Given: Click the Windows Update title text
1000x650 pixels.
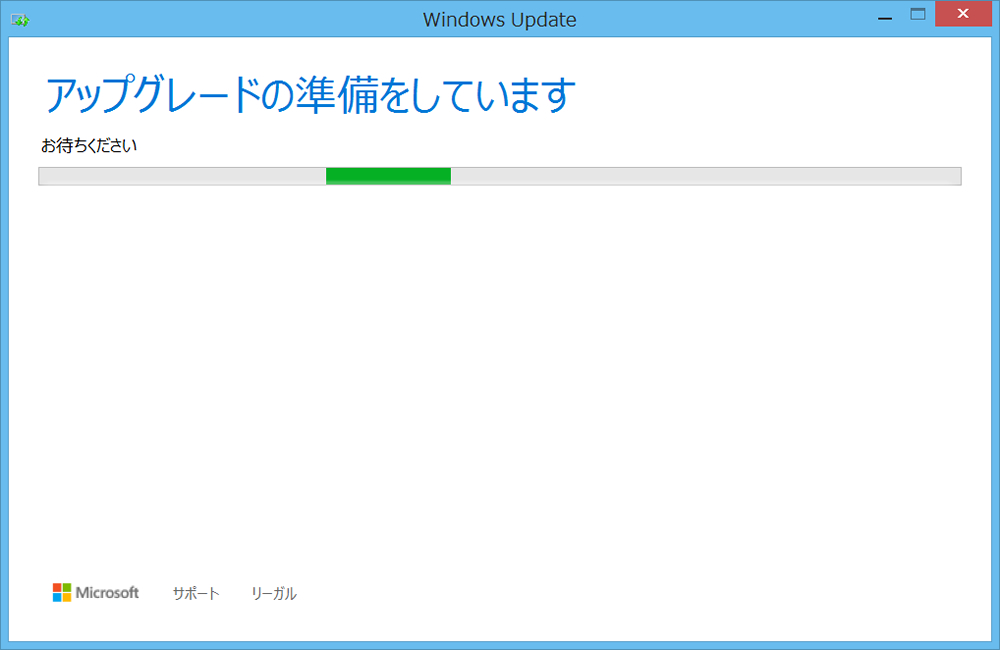Looking at the screenshot, I should [499, 20].
